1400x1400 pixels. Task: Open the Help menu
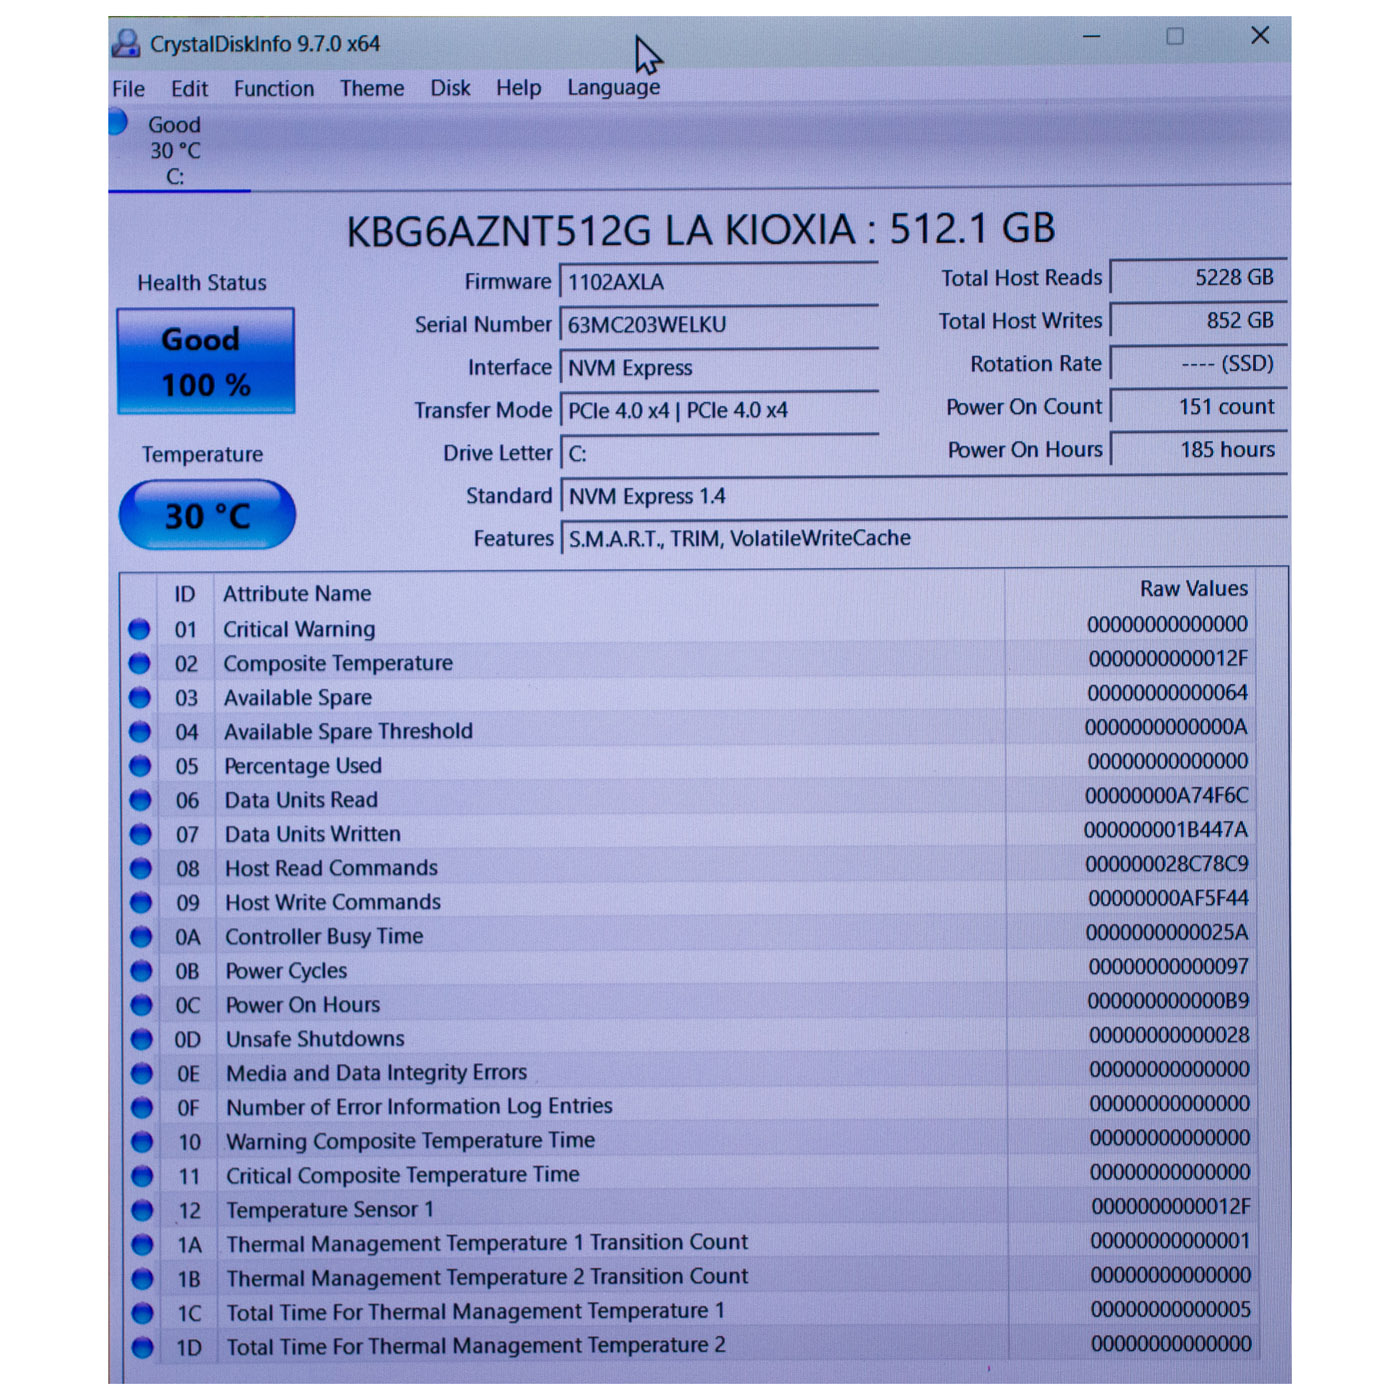tap(517, 88)
